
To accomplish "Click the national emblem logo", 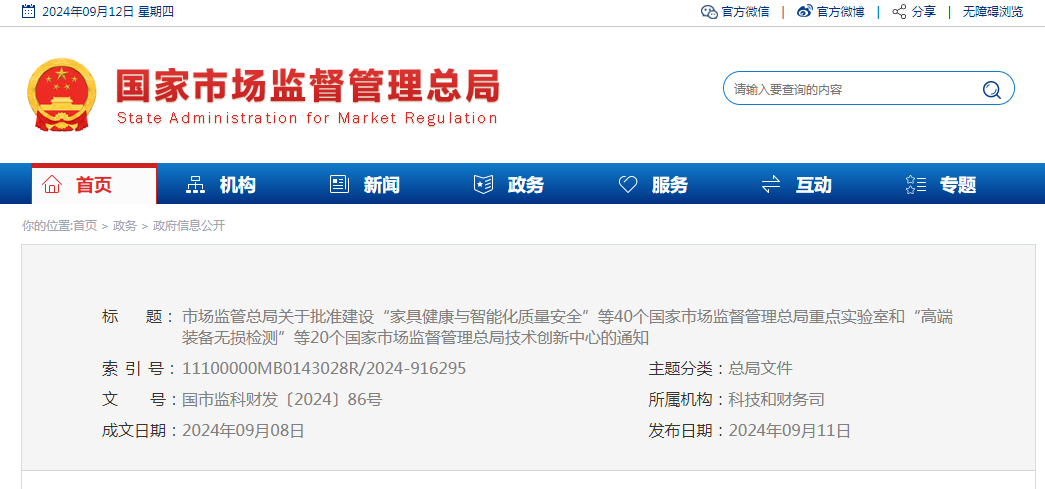I will point(61,94).
